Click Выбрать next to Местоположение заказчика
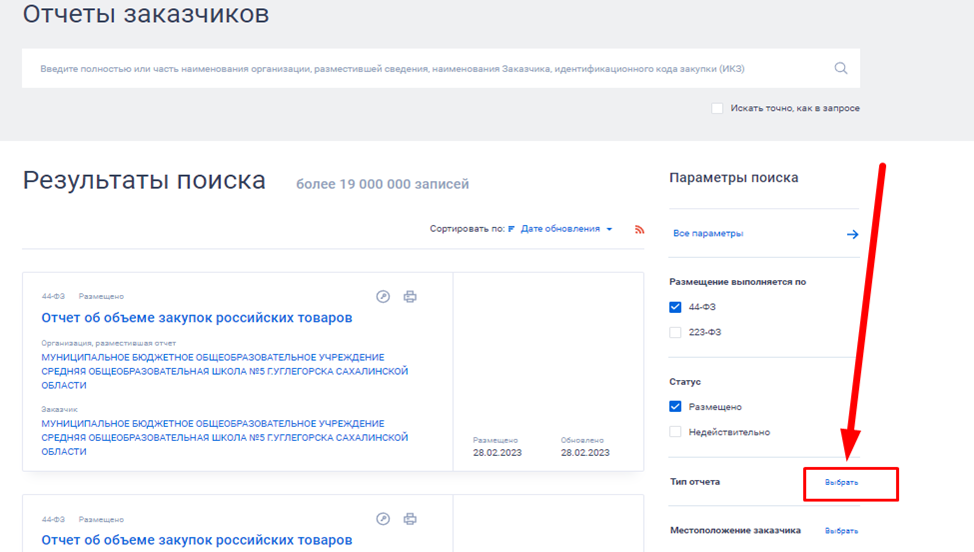 tap(841, 531)
